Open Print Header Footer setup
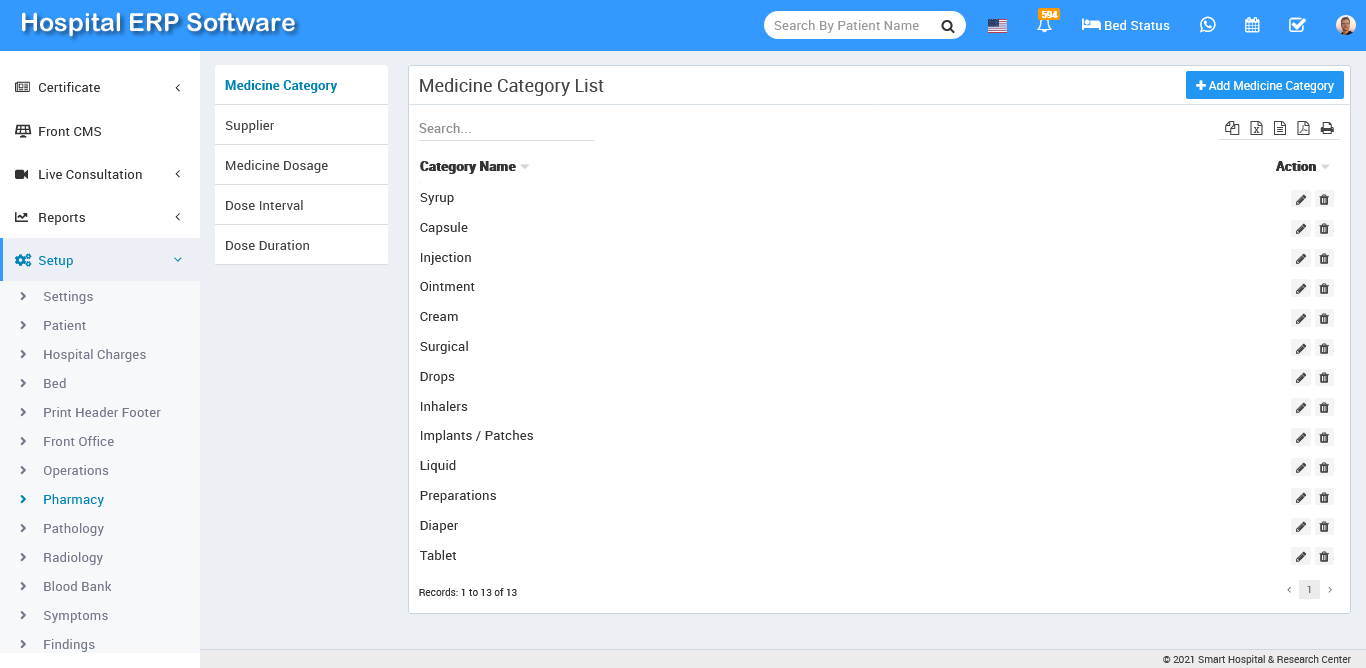This screenshot has height=668, width=1366. (x=101, y=412)
